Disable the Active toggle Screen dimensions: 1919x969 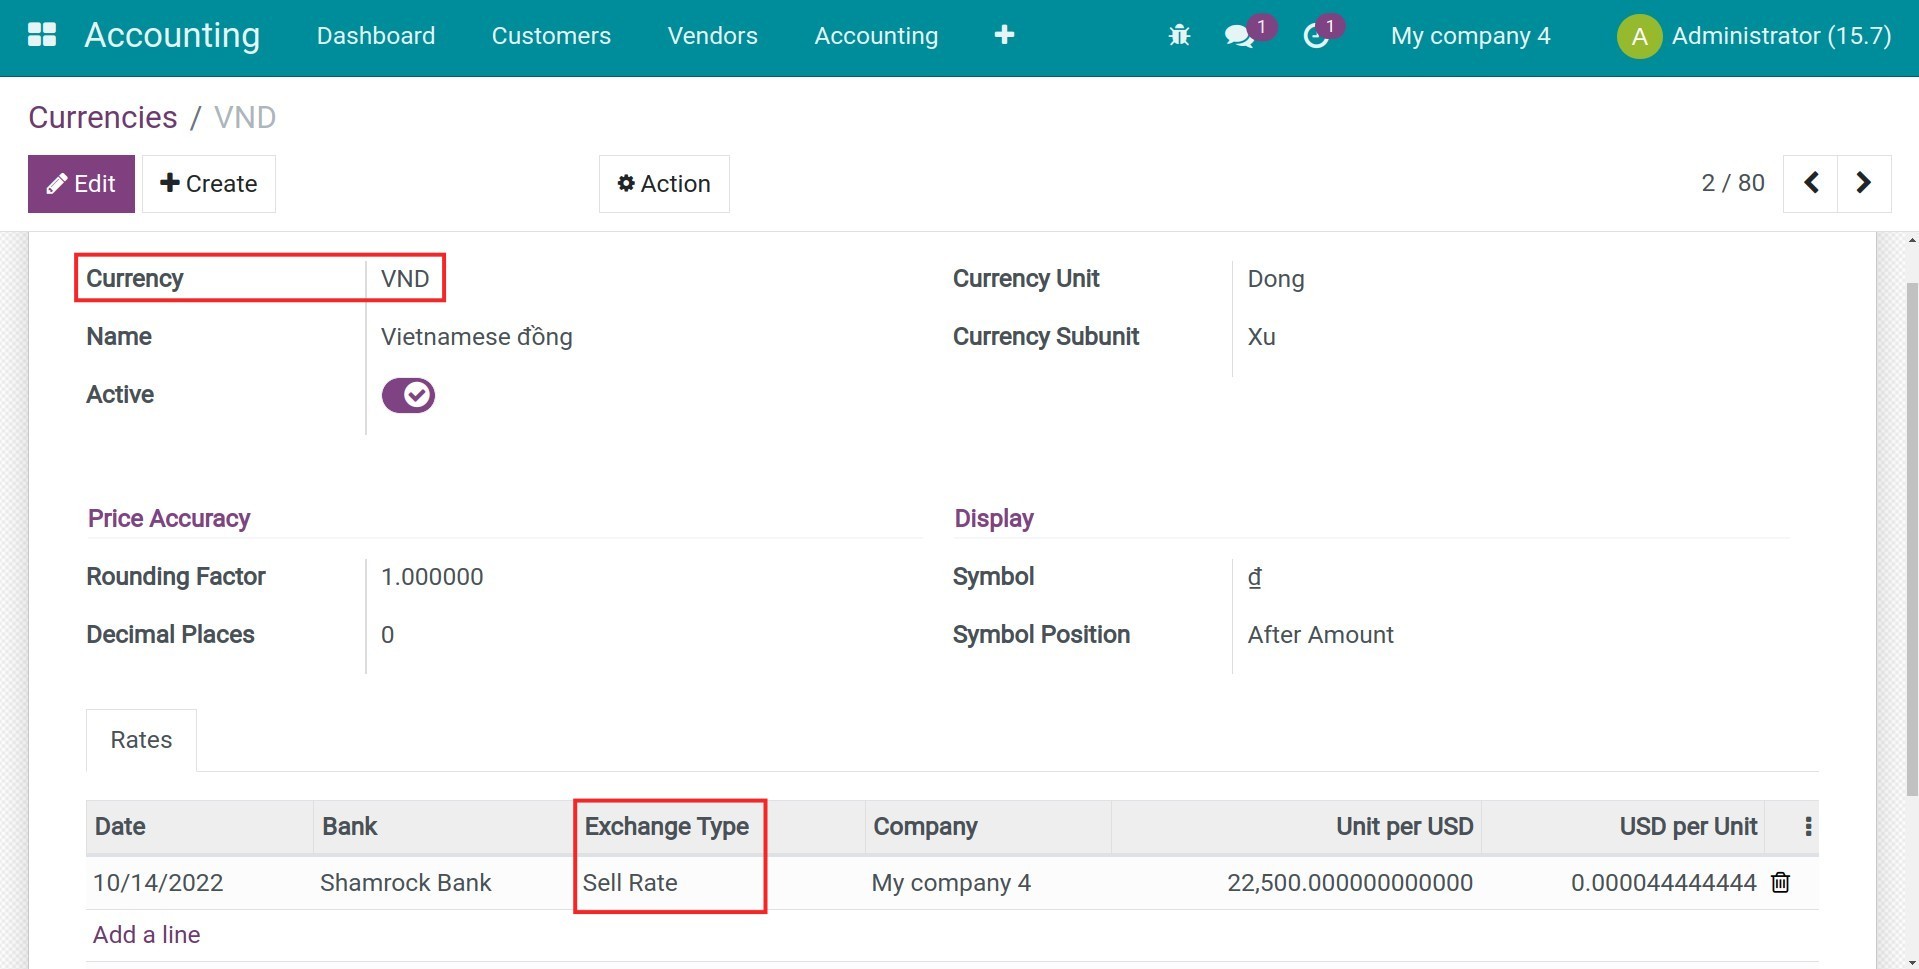[407, 394]
